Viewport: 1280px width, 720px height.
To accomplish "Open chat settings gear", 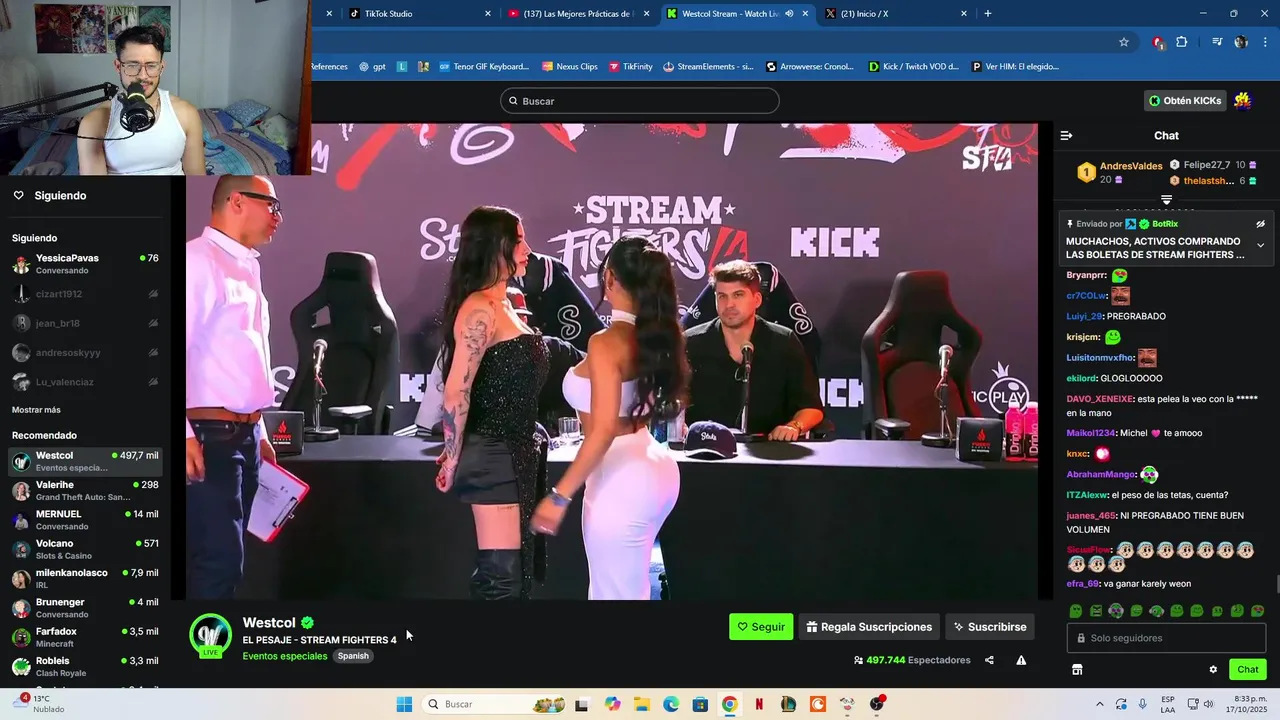I will coord(1213,669).
